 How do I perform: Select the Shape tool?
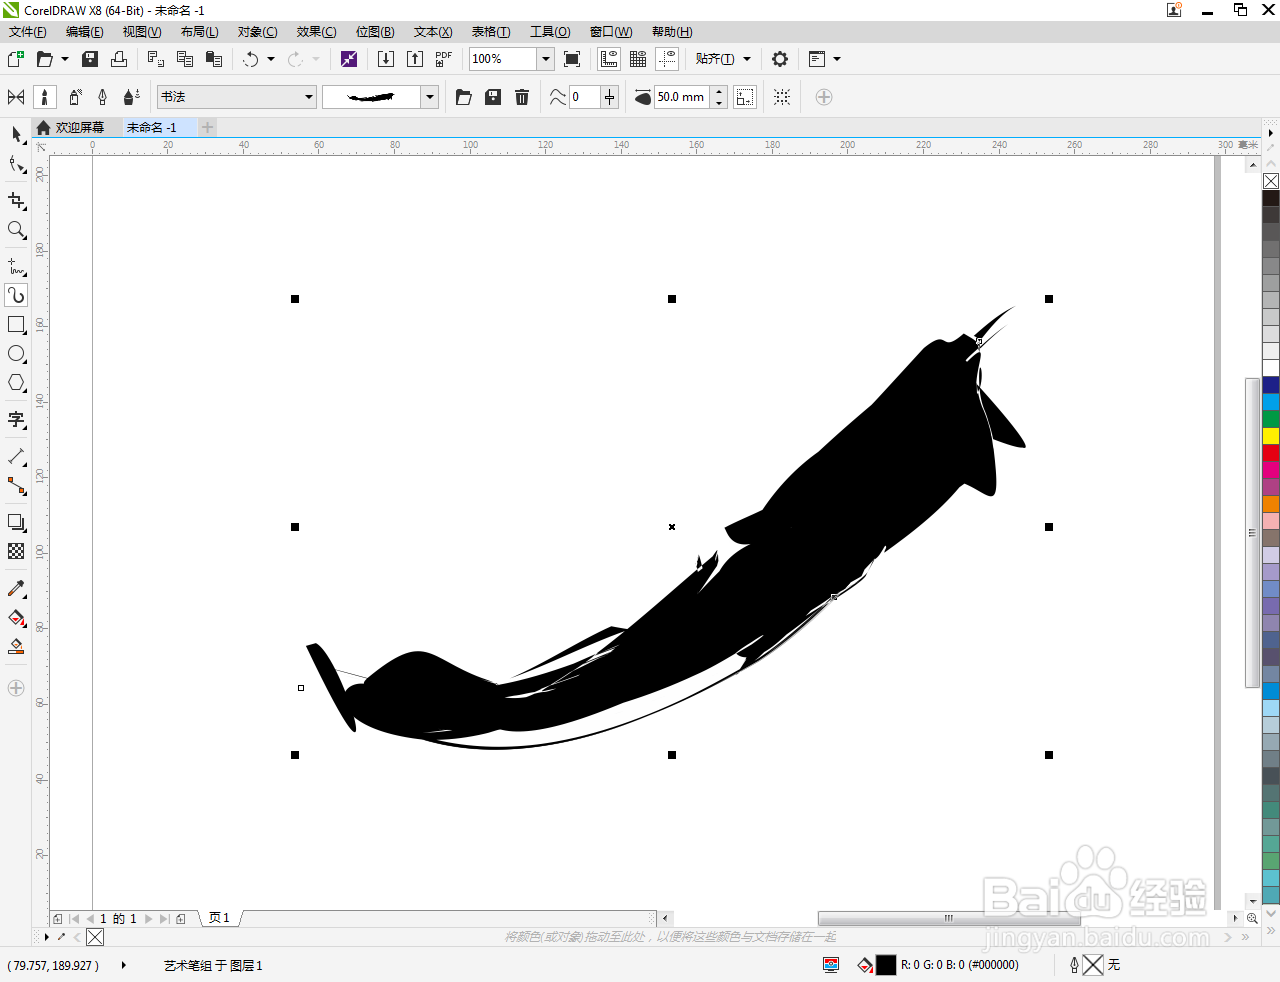pos(16,164)
